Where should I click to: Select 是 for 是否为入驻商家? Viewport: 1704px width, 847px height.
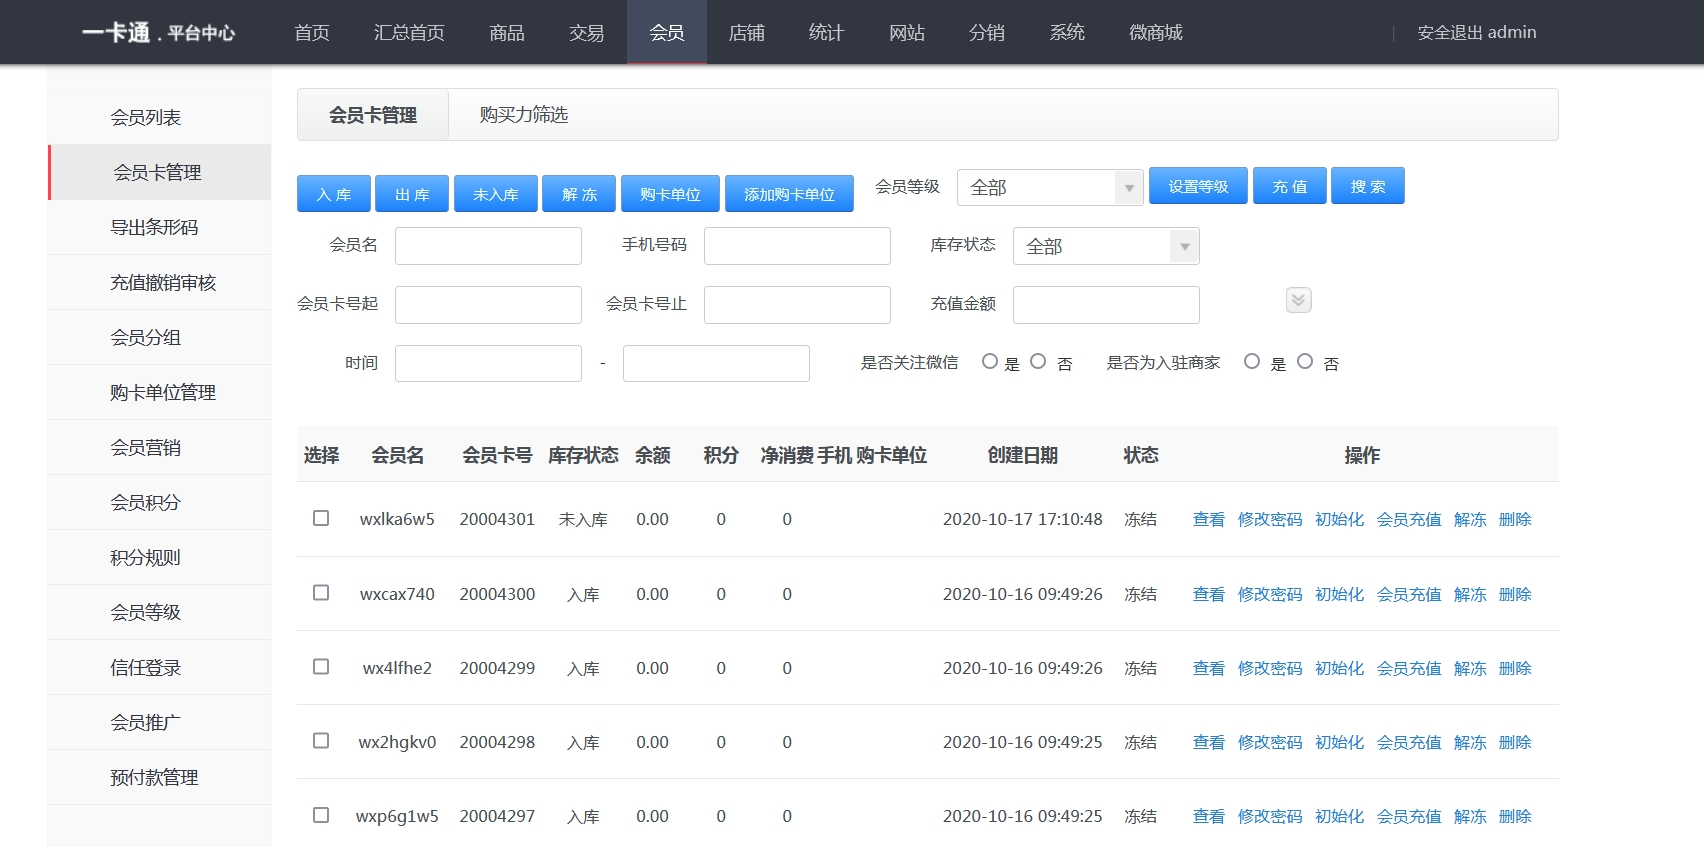click(1252, 361)
